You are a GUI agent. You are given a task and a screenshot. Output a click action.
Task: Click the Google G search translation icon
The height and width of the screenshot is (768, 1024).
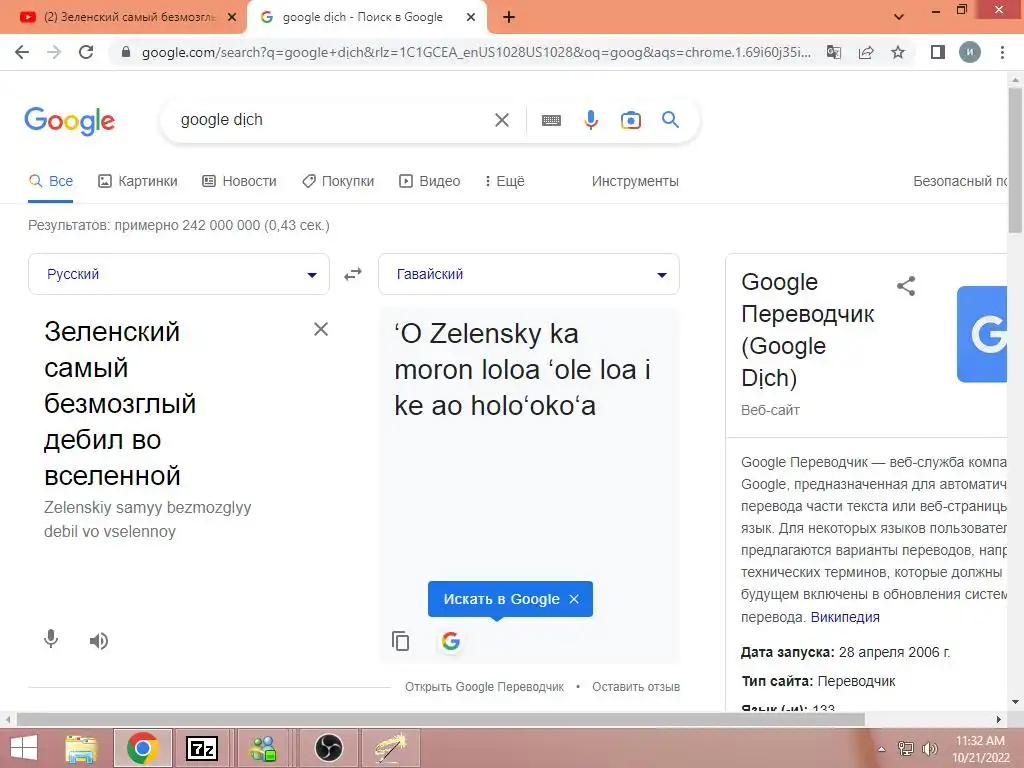pyautogui.click(x=451, y=641)
